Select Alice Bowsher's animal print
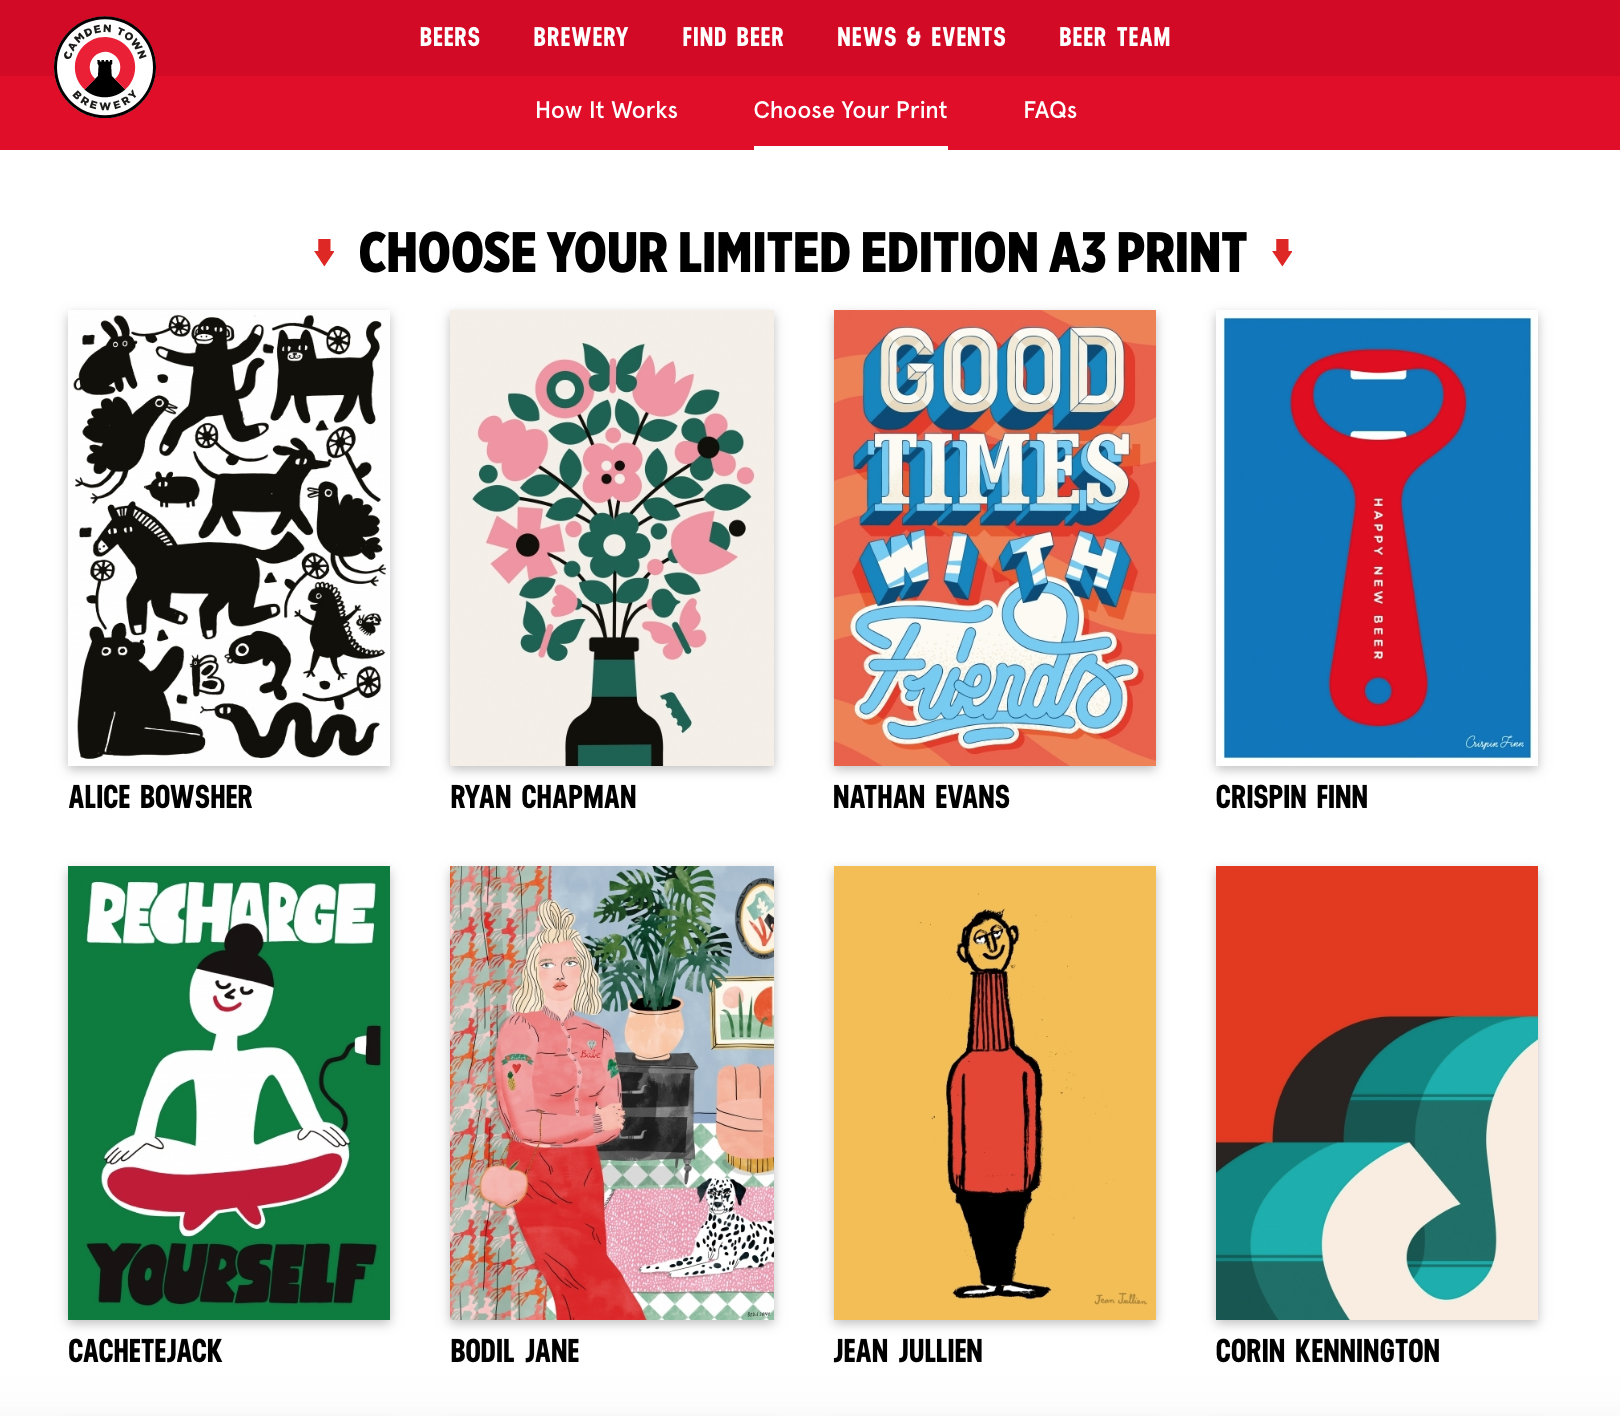The image size is (1620, 1416). [x=229, y=538]
